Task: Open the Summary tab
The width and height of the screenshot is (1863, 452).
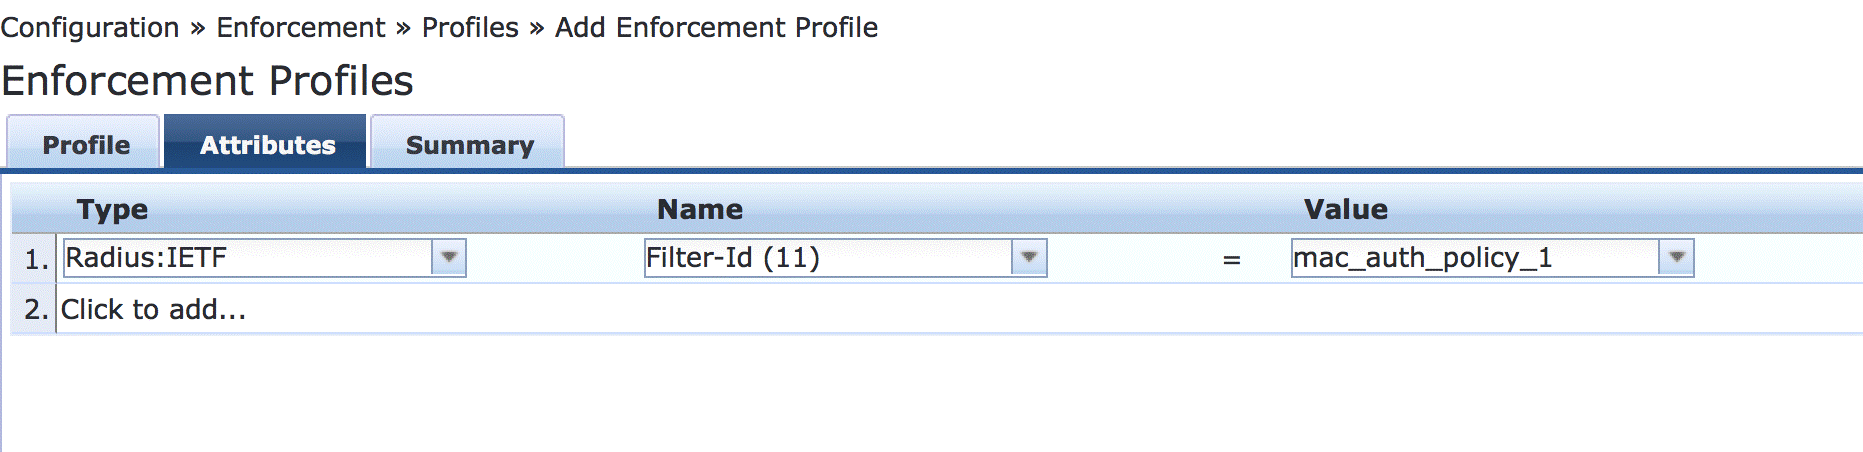Action: coord(469,145)
